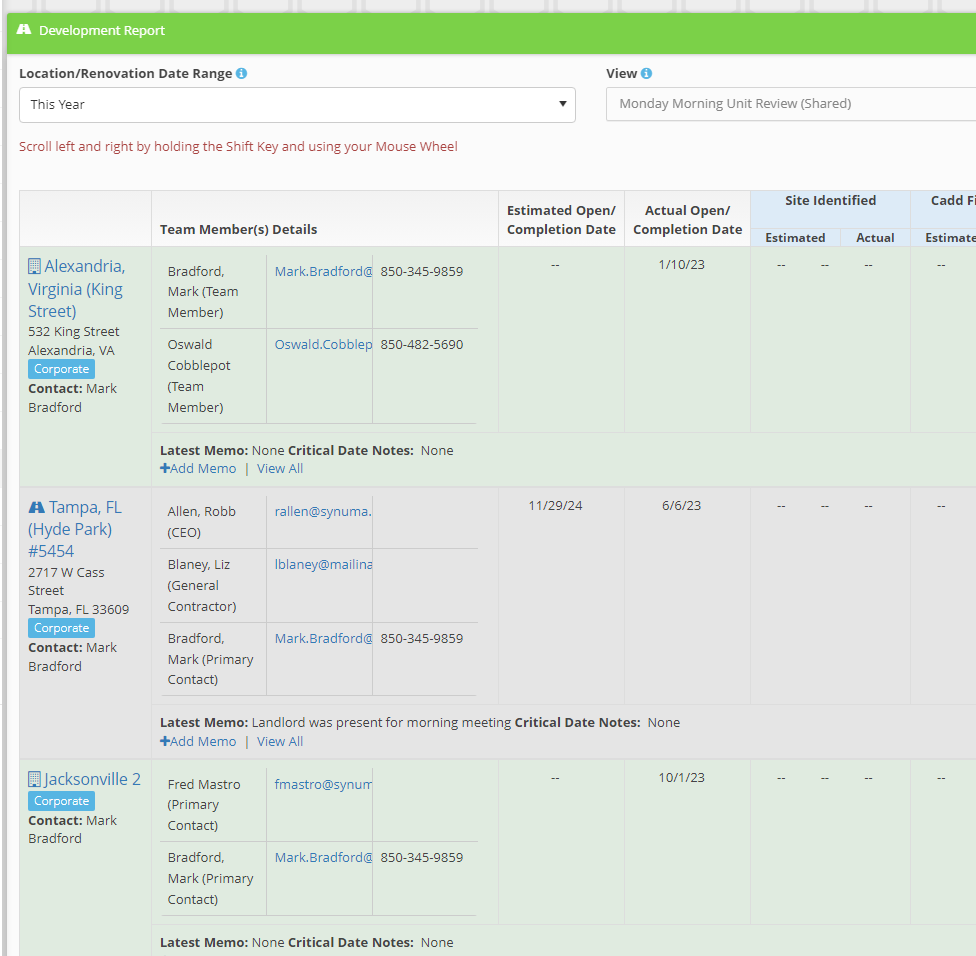Image resolution: width=976 pixels, height=956 pixels.
Task: Open Tampa, FL (Hyde Park) #5454 link
Action: [x=75, y=529]
